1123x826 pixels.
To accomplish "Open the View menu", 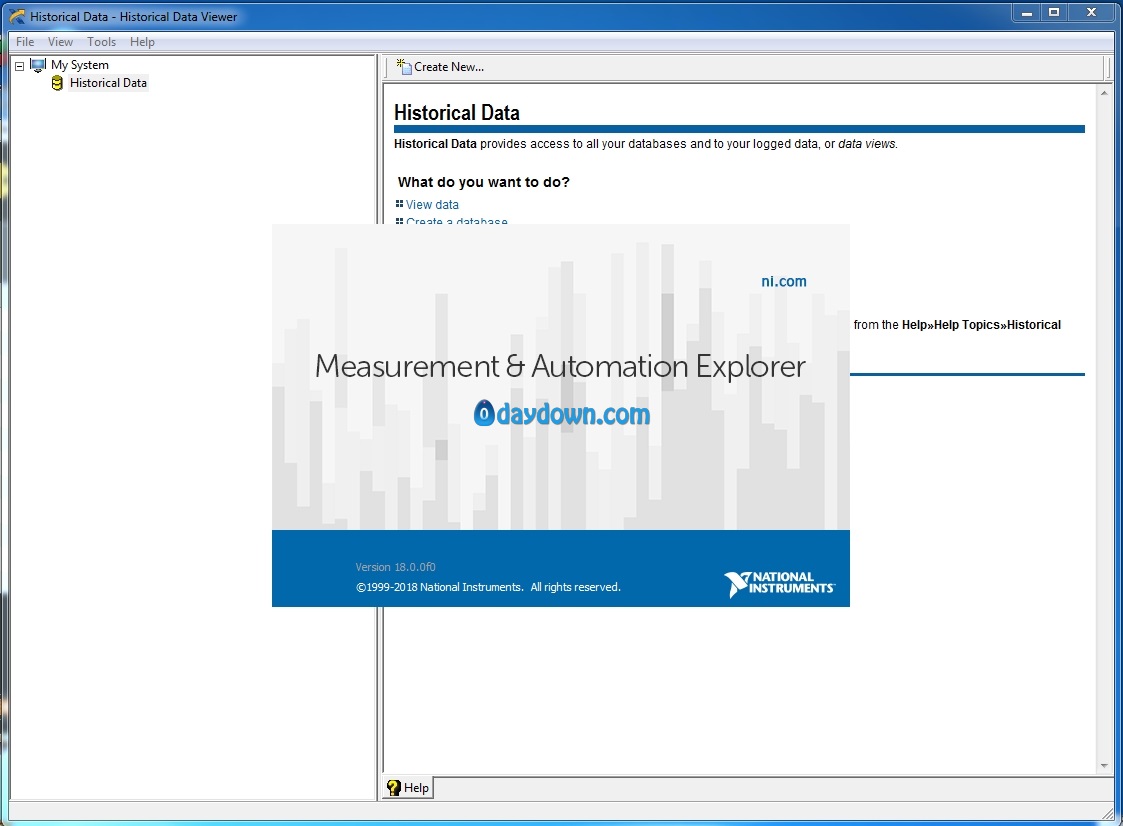I will click(x=60, y=42).
